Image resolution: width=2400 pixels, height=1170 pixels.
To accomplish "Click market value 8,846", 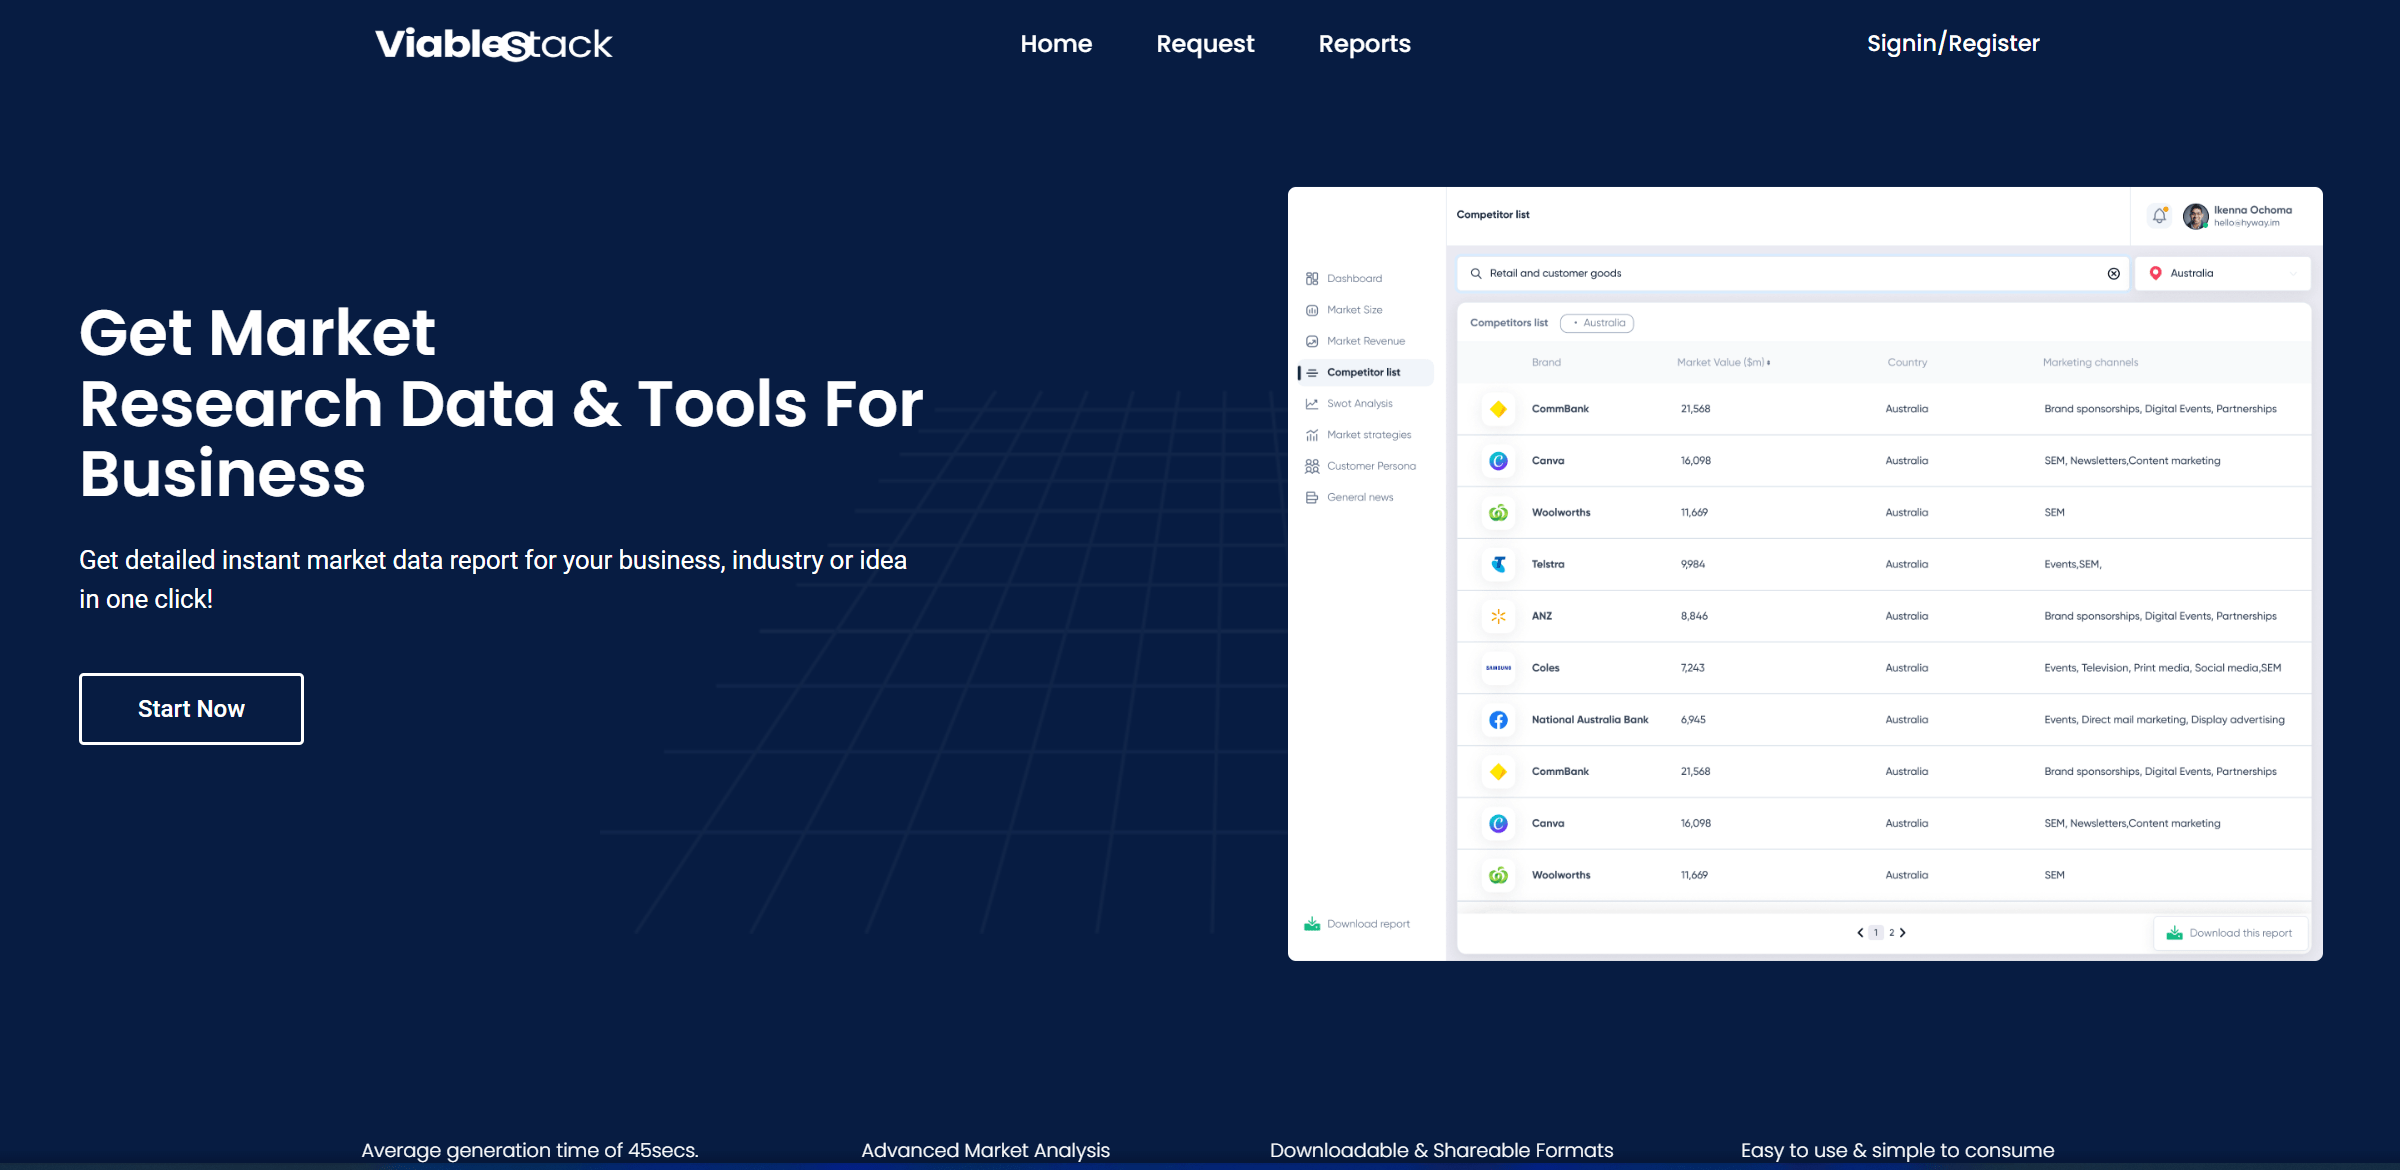I will click(x=1694, y=616).
